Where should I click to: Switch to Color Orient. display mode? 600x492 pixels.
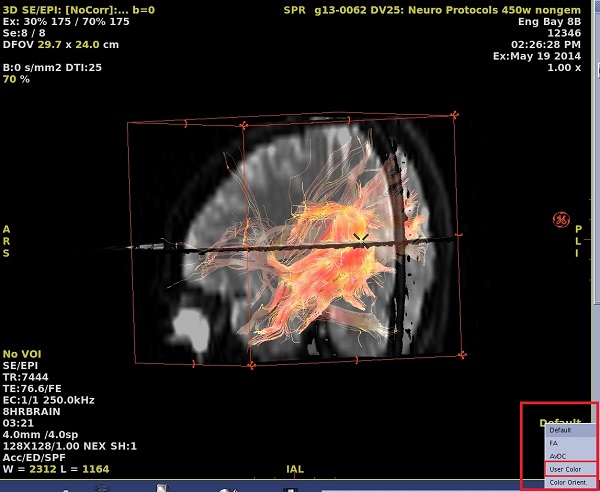pos(566,483)
